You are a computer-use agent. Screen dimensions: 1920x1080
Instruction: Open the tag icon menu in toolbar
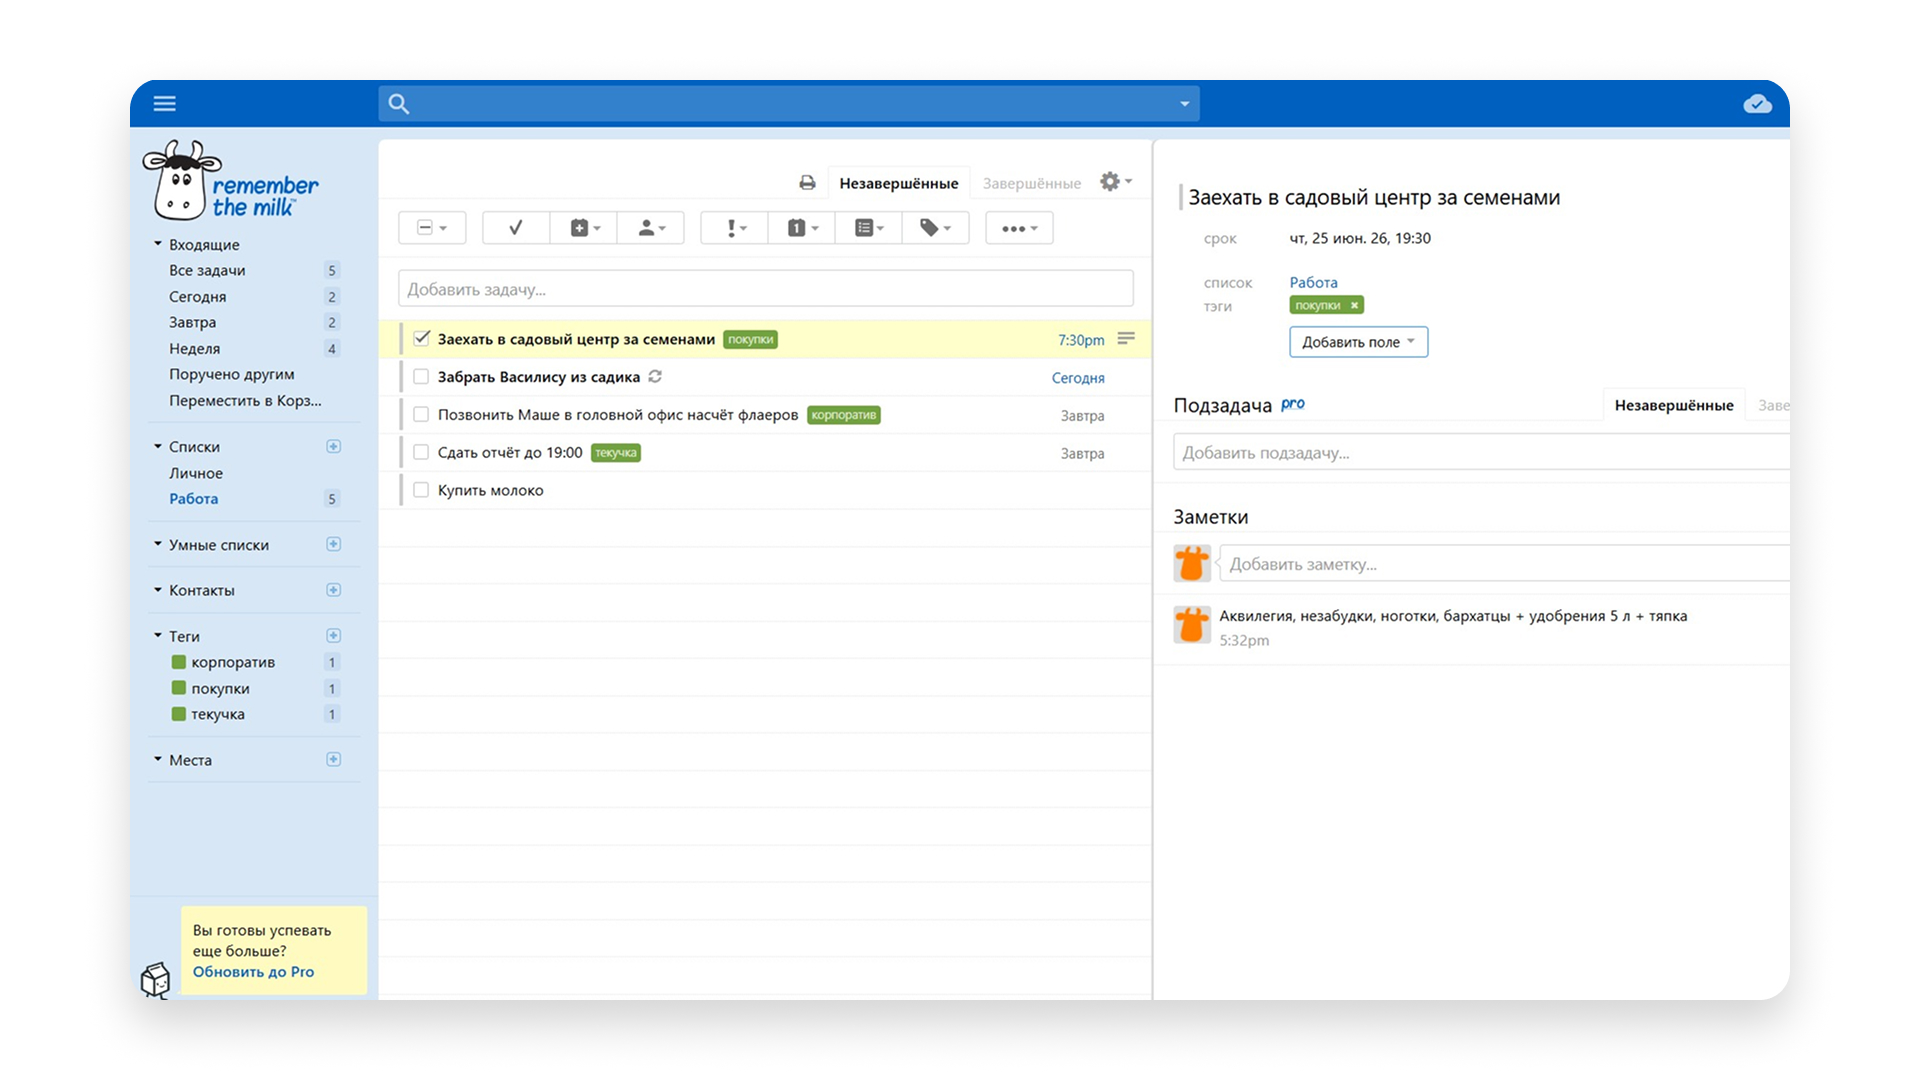tap(935, 228)
